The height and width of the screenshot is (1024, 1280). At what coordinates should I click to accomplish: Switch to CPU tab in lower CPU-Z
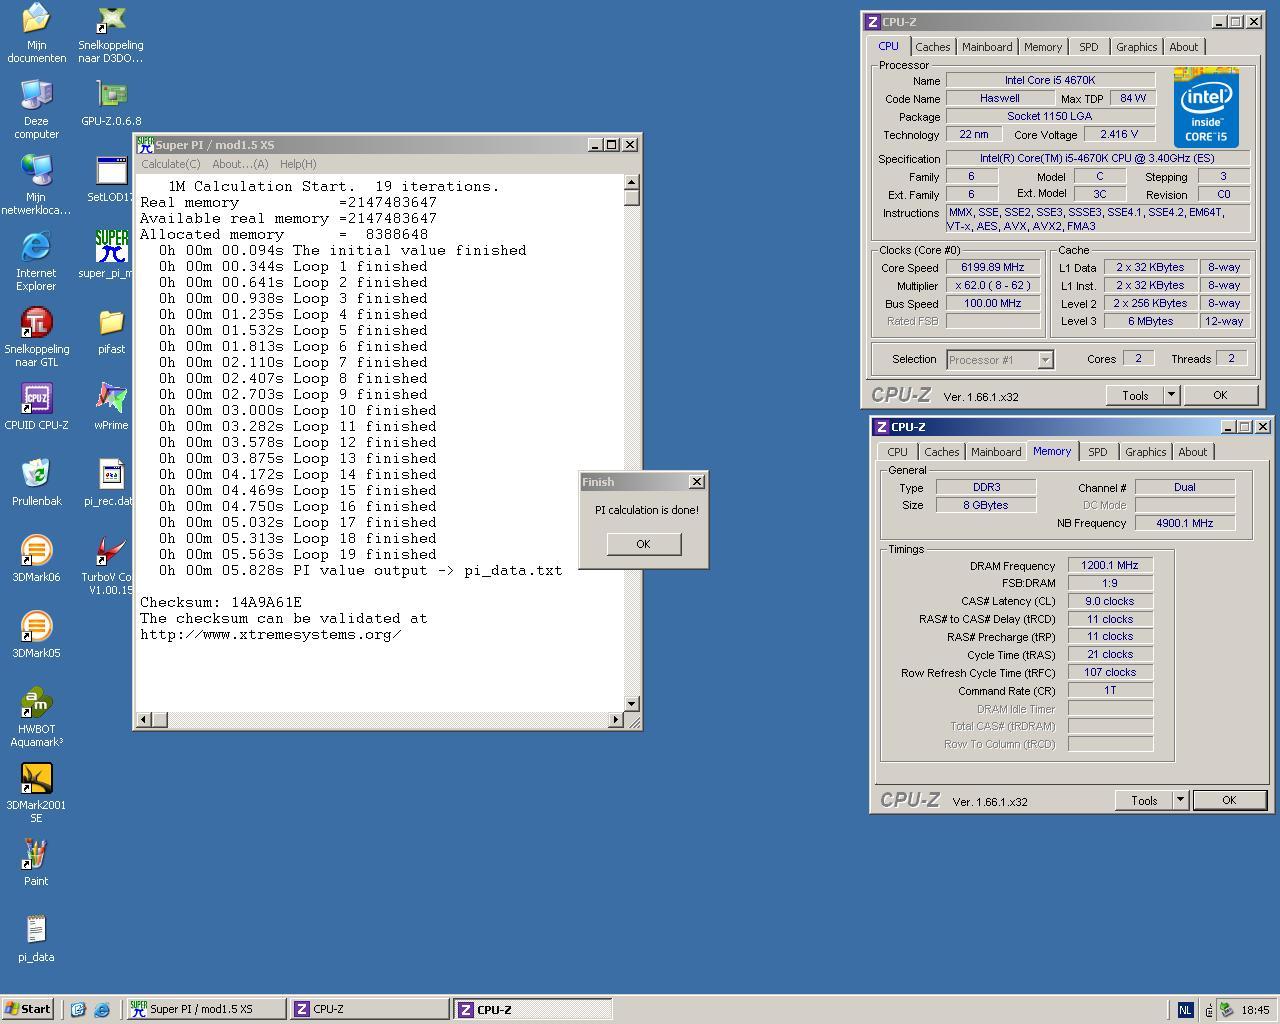898,452
